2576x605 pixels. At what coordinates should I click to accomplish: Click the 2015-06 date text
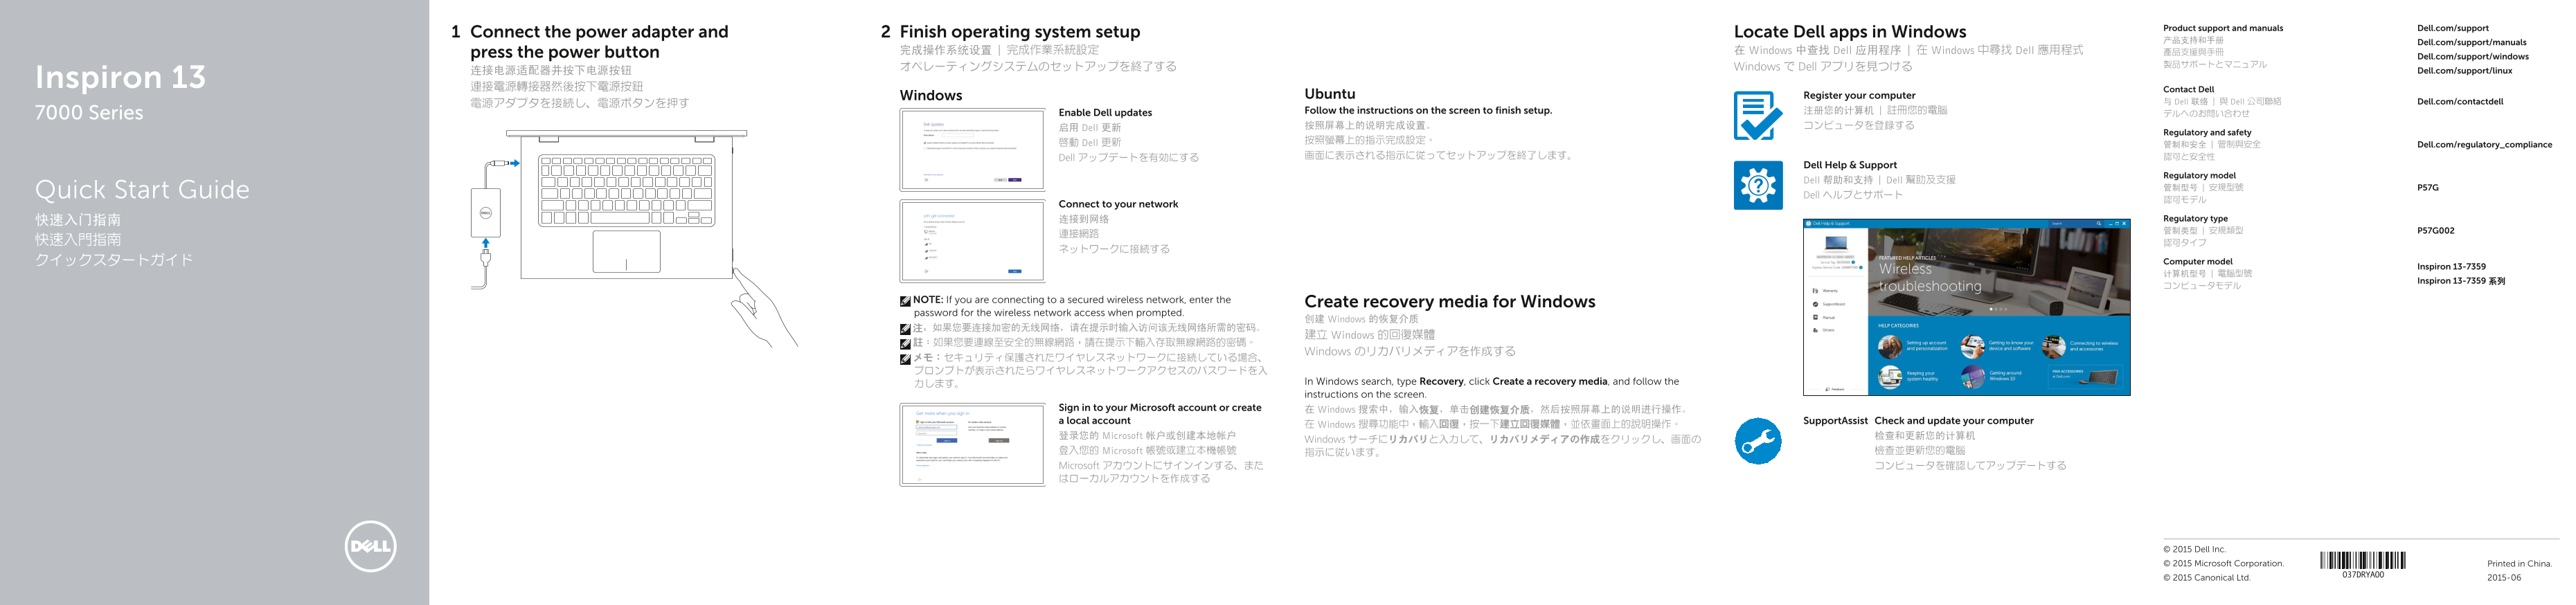2504,577
